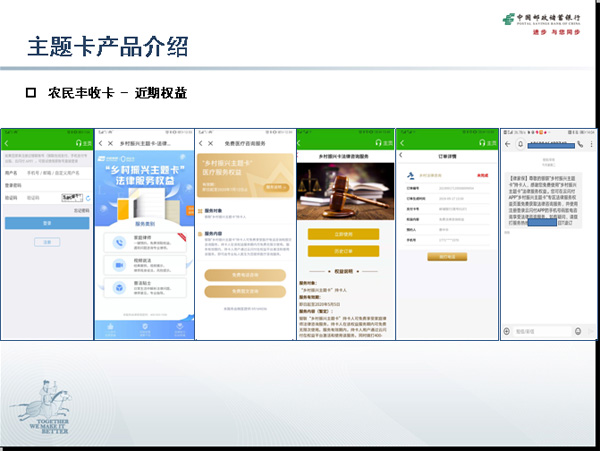Tap the 历史订单 gold button

(344, 249)
